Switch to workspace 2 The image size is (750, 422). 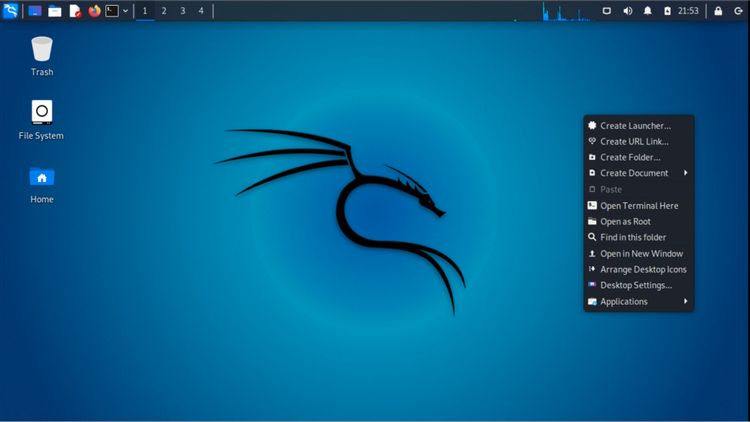tap(164, 11)
